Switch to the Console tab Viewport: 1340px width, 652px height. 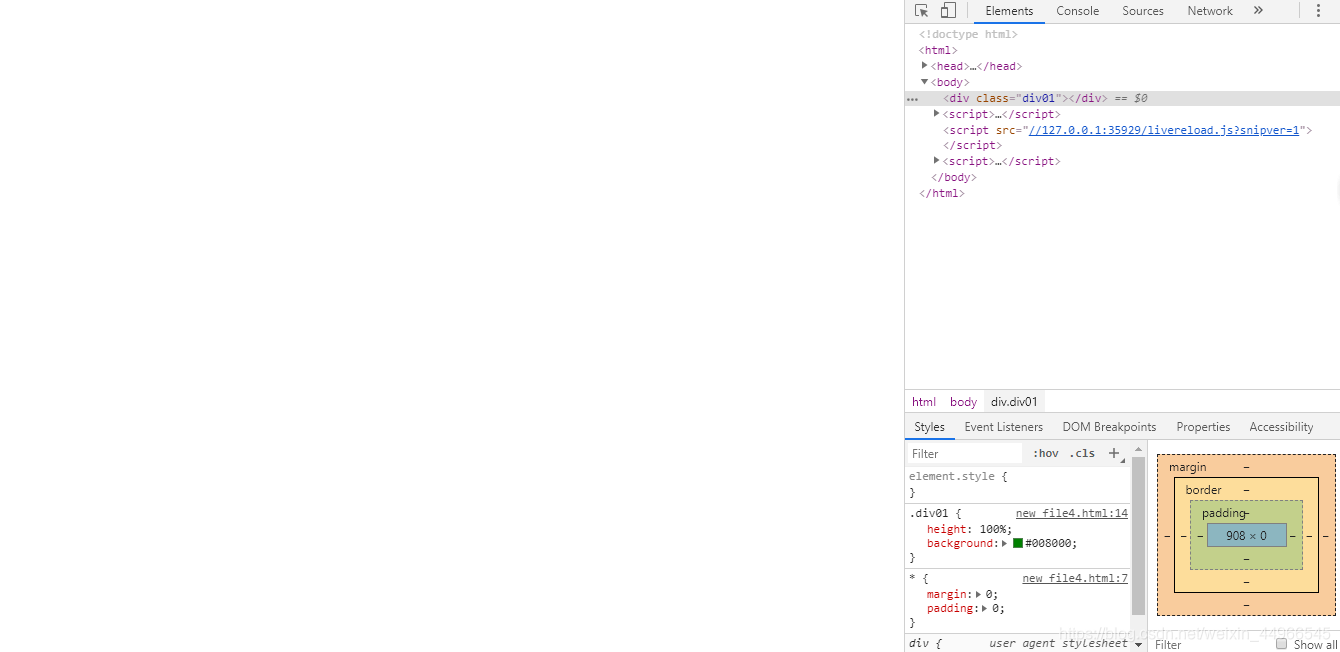point(1078,11)
